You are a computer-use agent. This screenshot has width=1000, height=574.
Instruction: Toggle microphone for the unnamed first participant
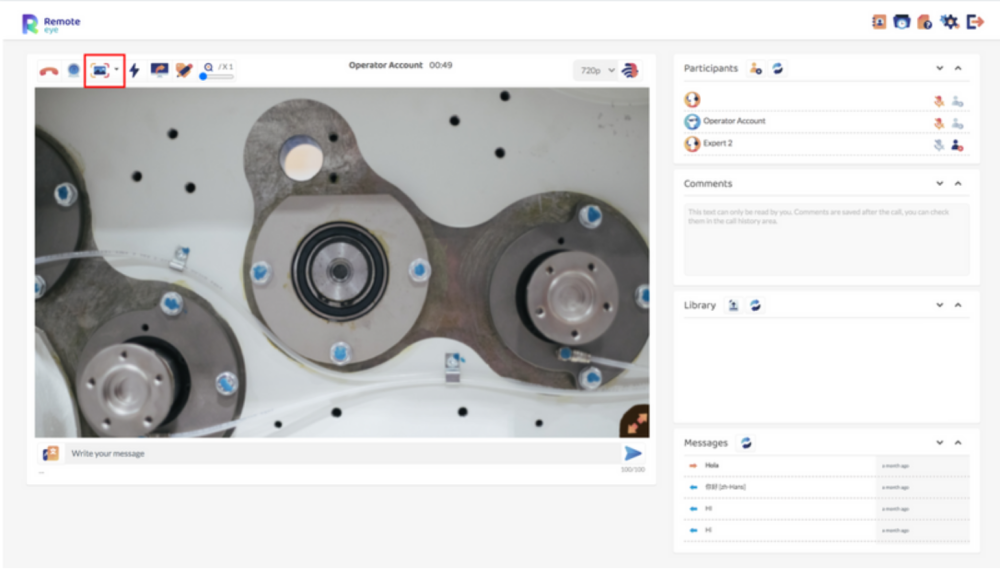click(939, 101)
